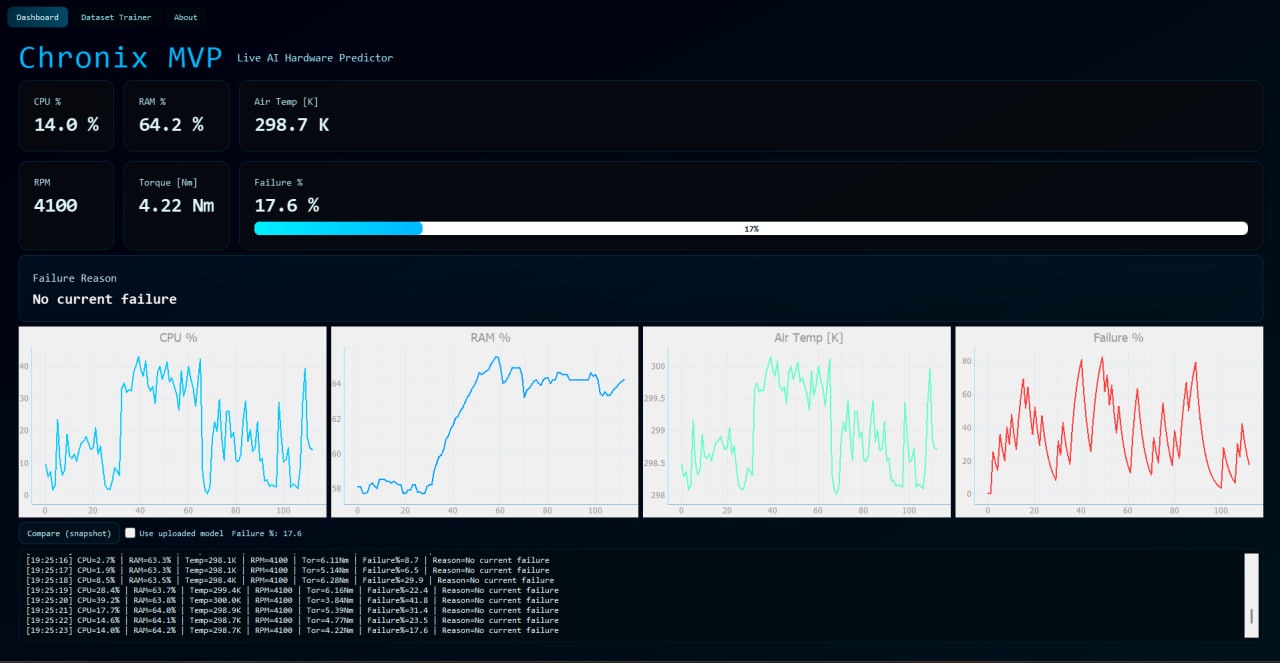1280x663 pixels.
Task: Select the Air Temp [K] chart
Action: (796, 420)
